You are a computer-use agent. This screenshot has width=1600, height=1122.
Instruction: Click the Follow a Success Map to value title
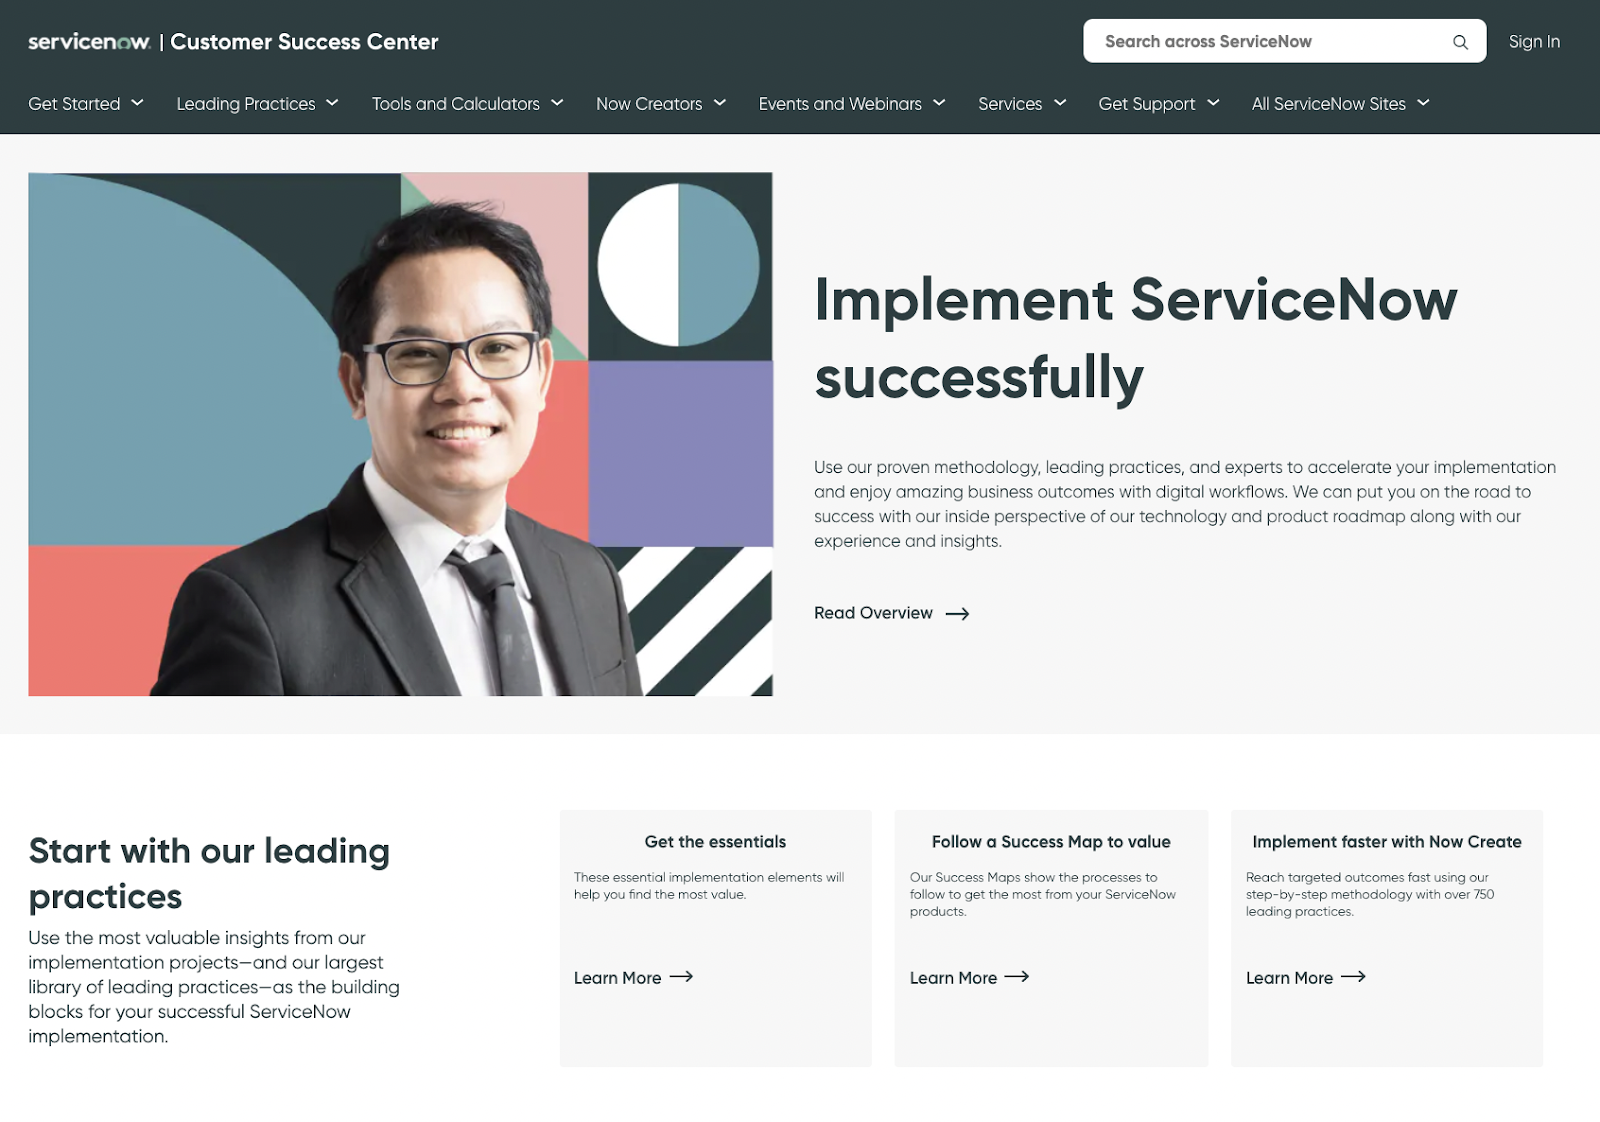1051,842
